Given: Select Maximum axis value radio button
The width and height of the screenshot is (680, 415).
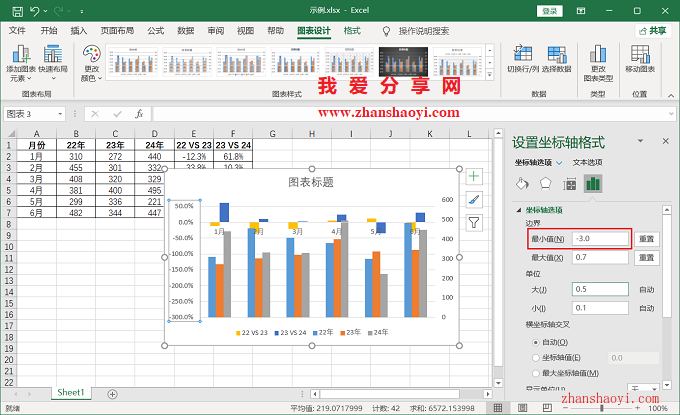Looking at the screenshot, I should click(x=536, y=373).
